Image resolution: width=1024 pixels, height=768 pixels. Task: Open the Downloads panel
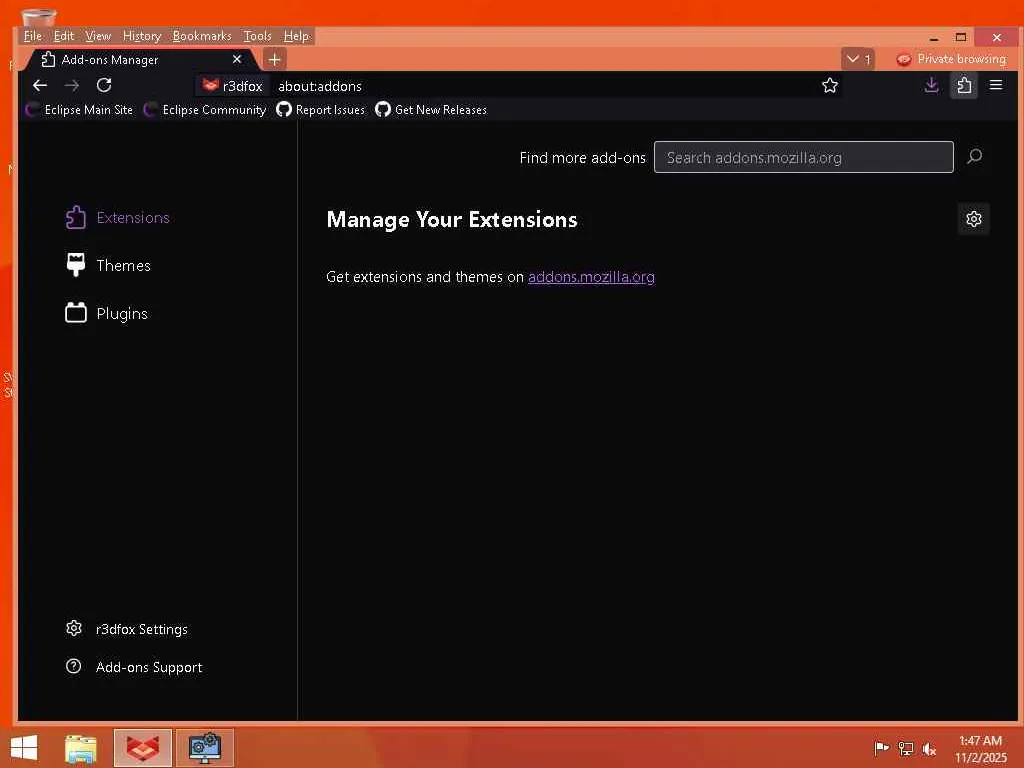(x=932, y=86)
